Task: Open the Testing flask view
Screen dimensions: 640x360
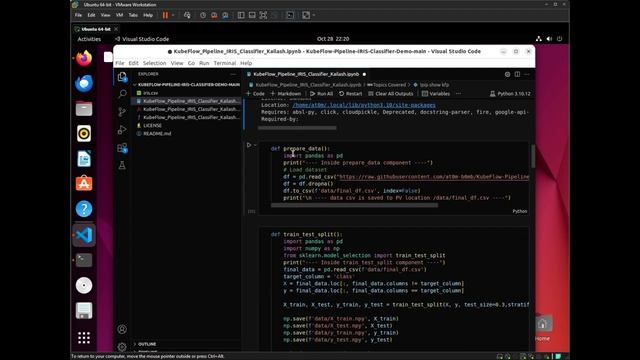Action: (122, 165)
